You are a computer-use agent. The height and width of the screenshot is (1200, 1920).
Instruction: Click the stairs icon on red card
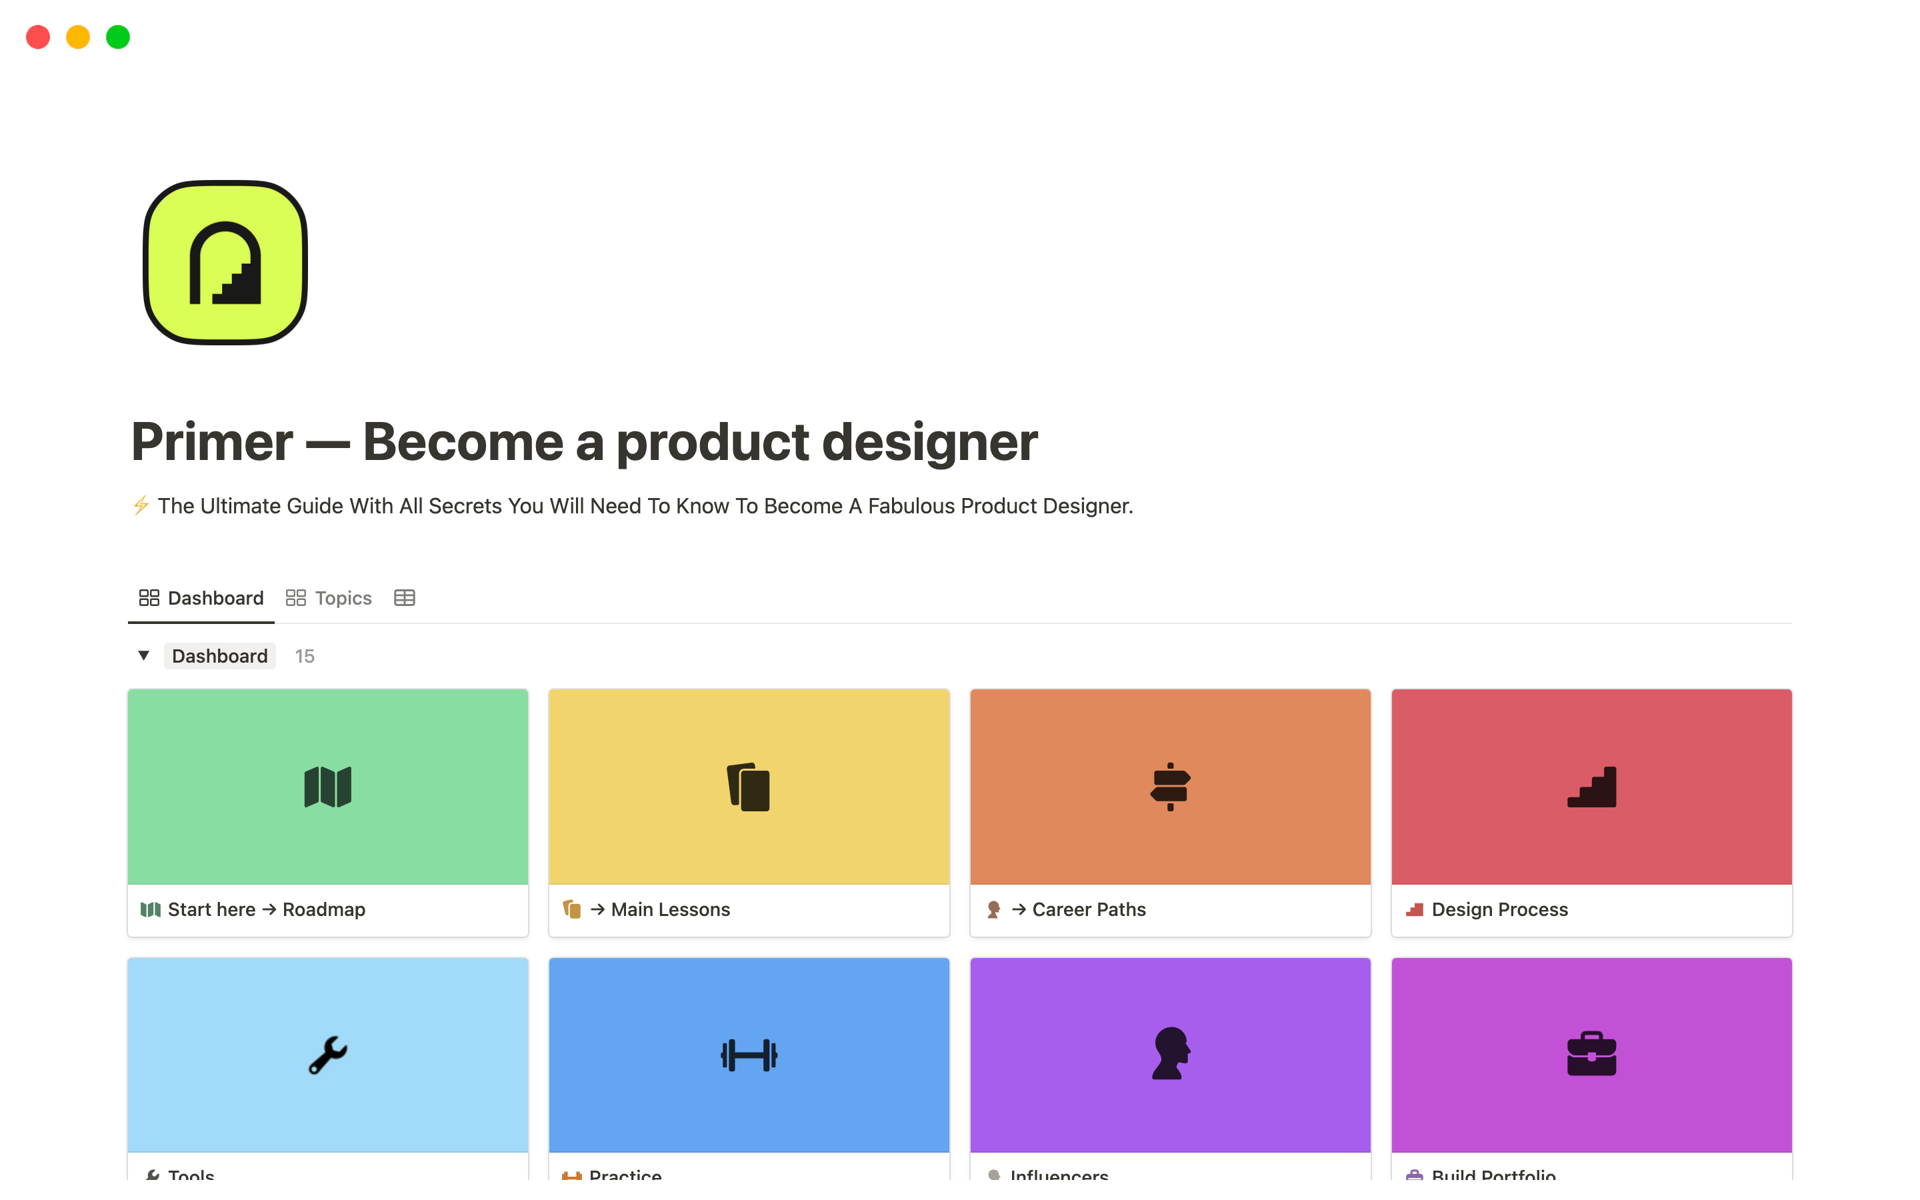pos(1591,787)
